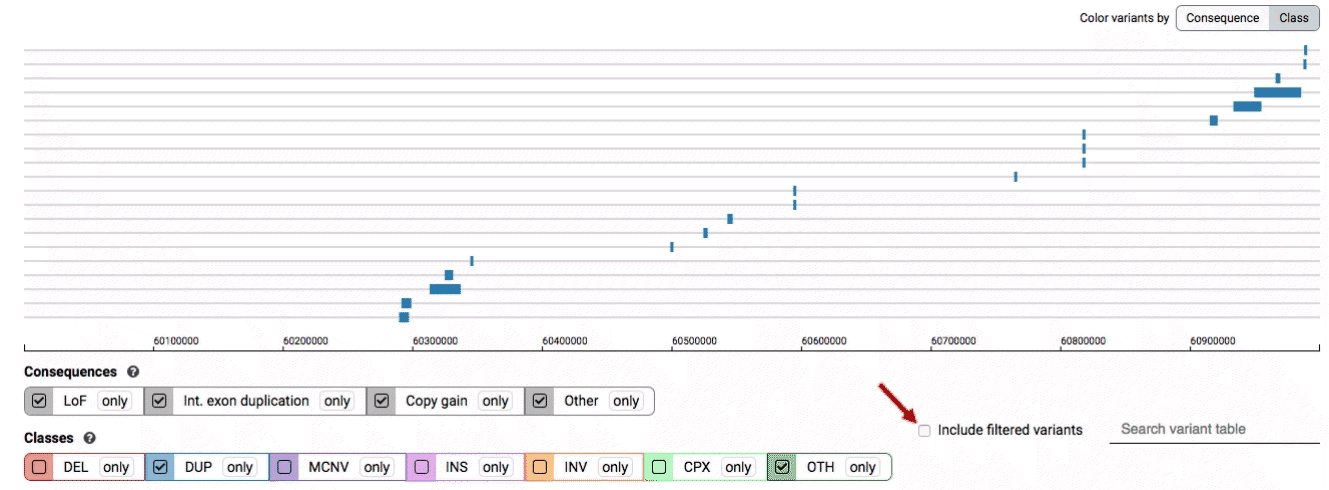Uncheck the LoF consequence checkbox

(x=40, y=401)
